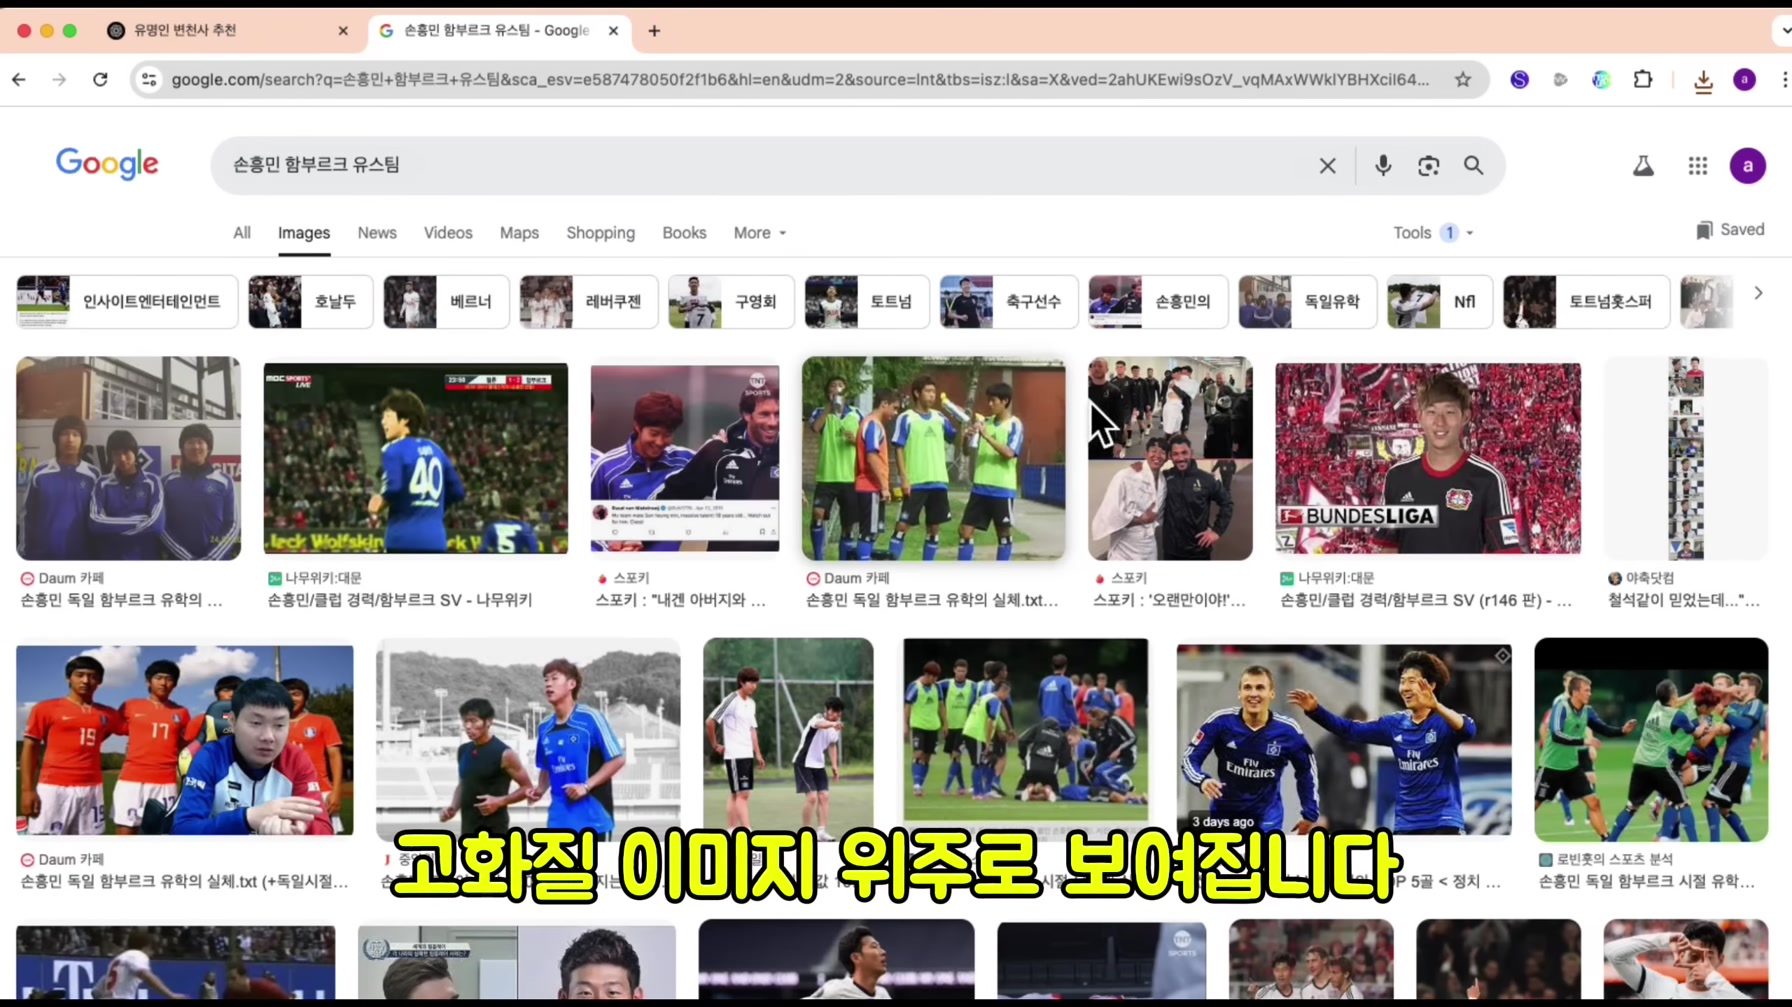
Task: Bookmark this page with the star icon
Action: click(1463, 80)
